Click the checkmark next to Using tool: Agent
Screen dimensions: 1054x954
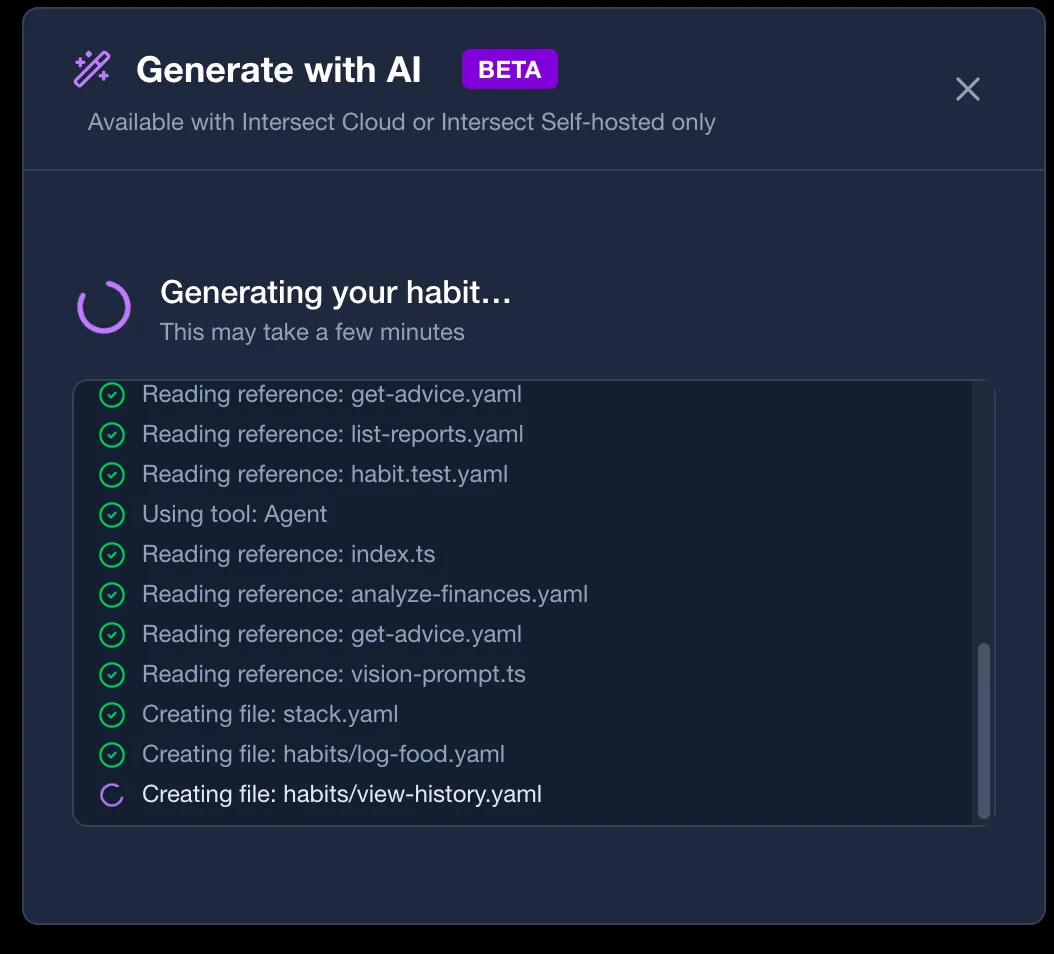point(112,514)
